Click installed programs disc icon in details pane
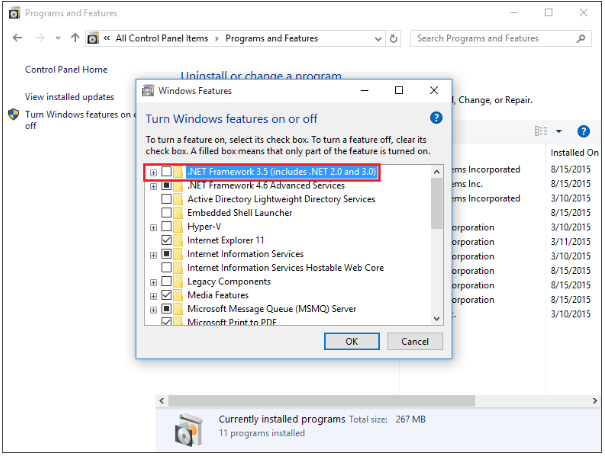 188,429
